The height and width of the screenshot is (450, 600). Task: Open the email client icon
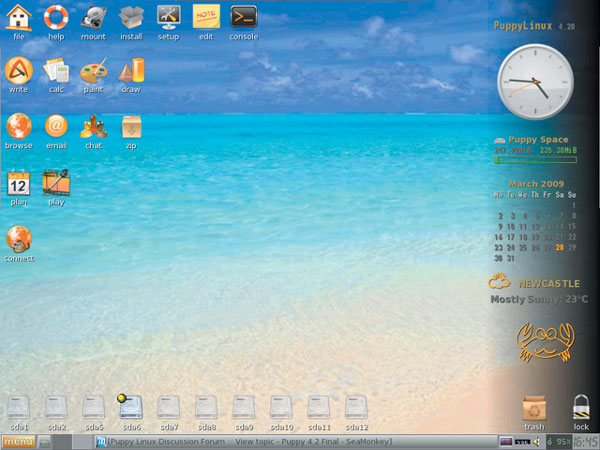56,127
